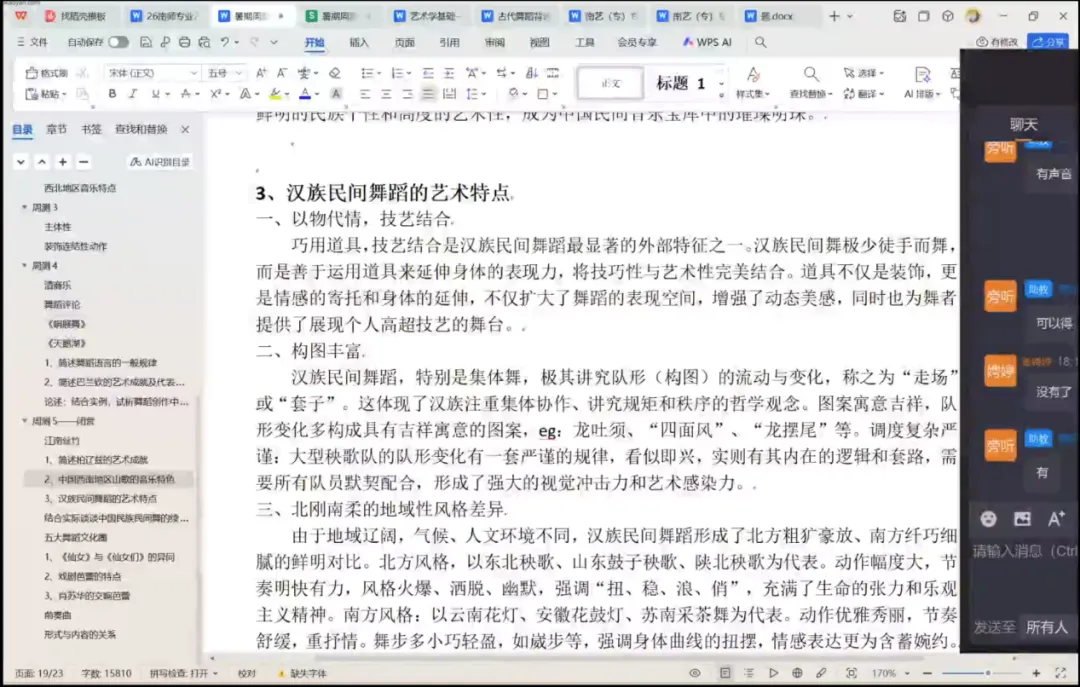Toggle strikethrough formatting
Viewport: 1080px width, 687px height.
pyautogui.click(x=185, y=94)
